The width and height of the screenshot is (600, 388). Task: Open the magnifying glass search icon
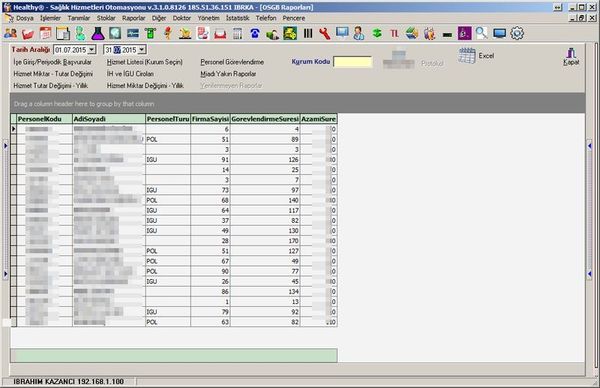tap(482, 33)
